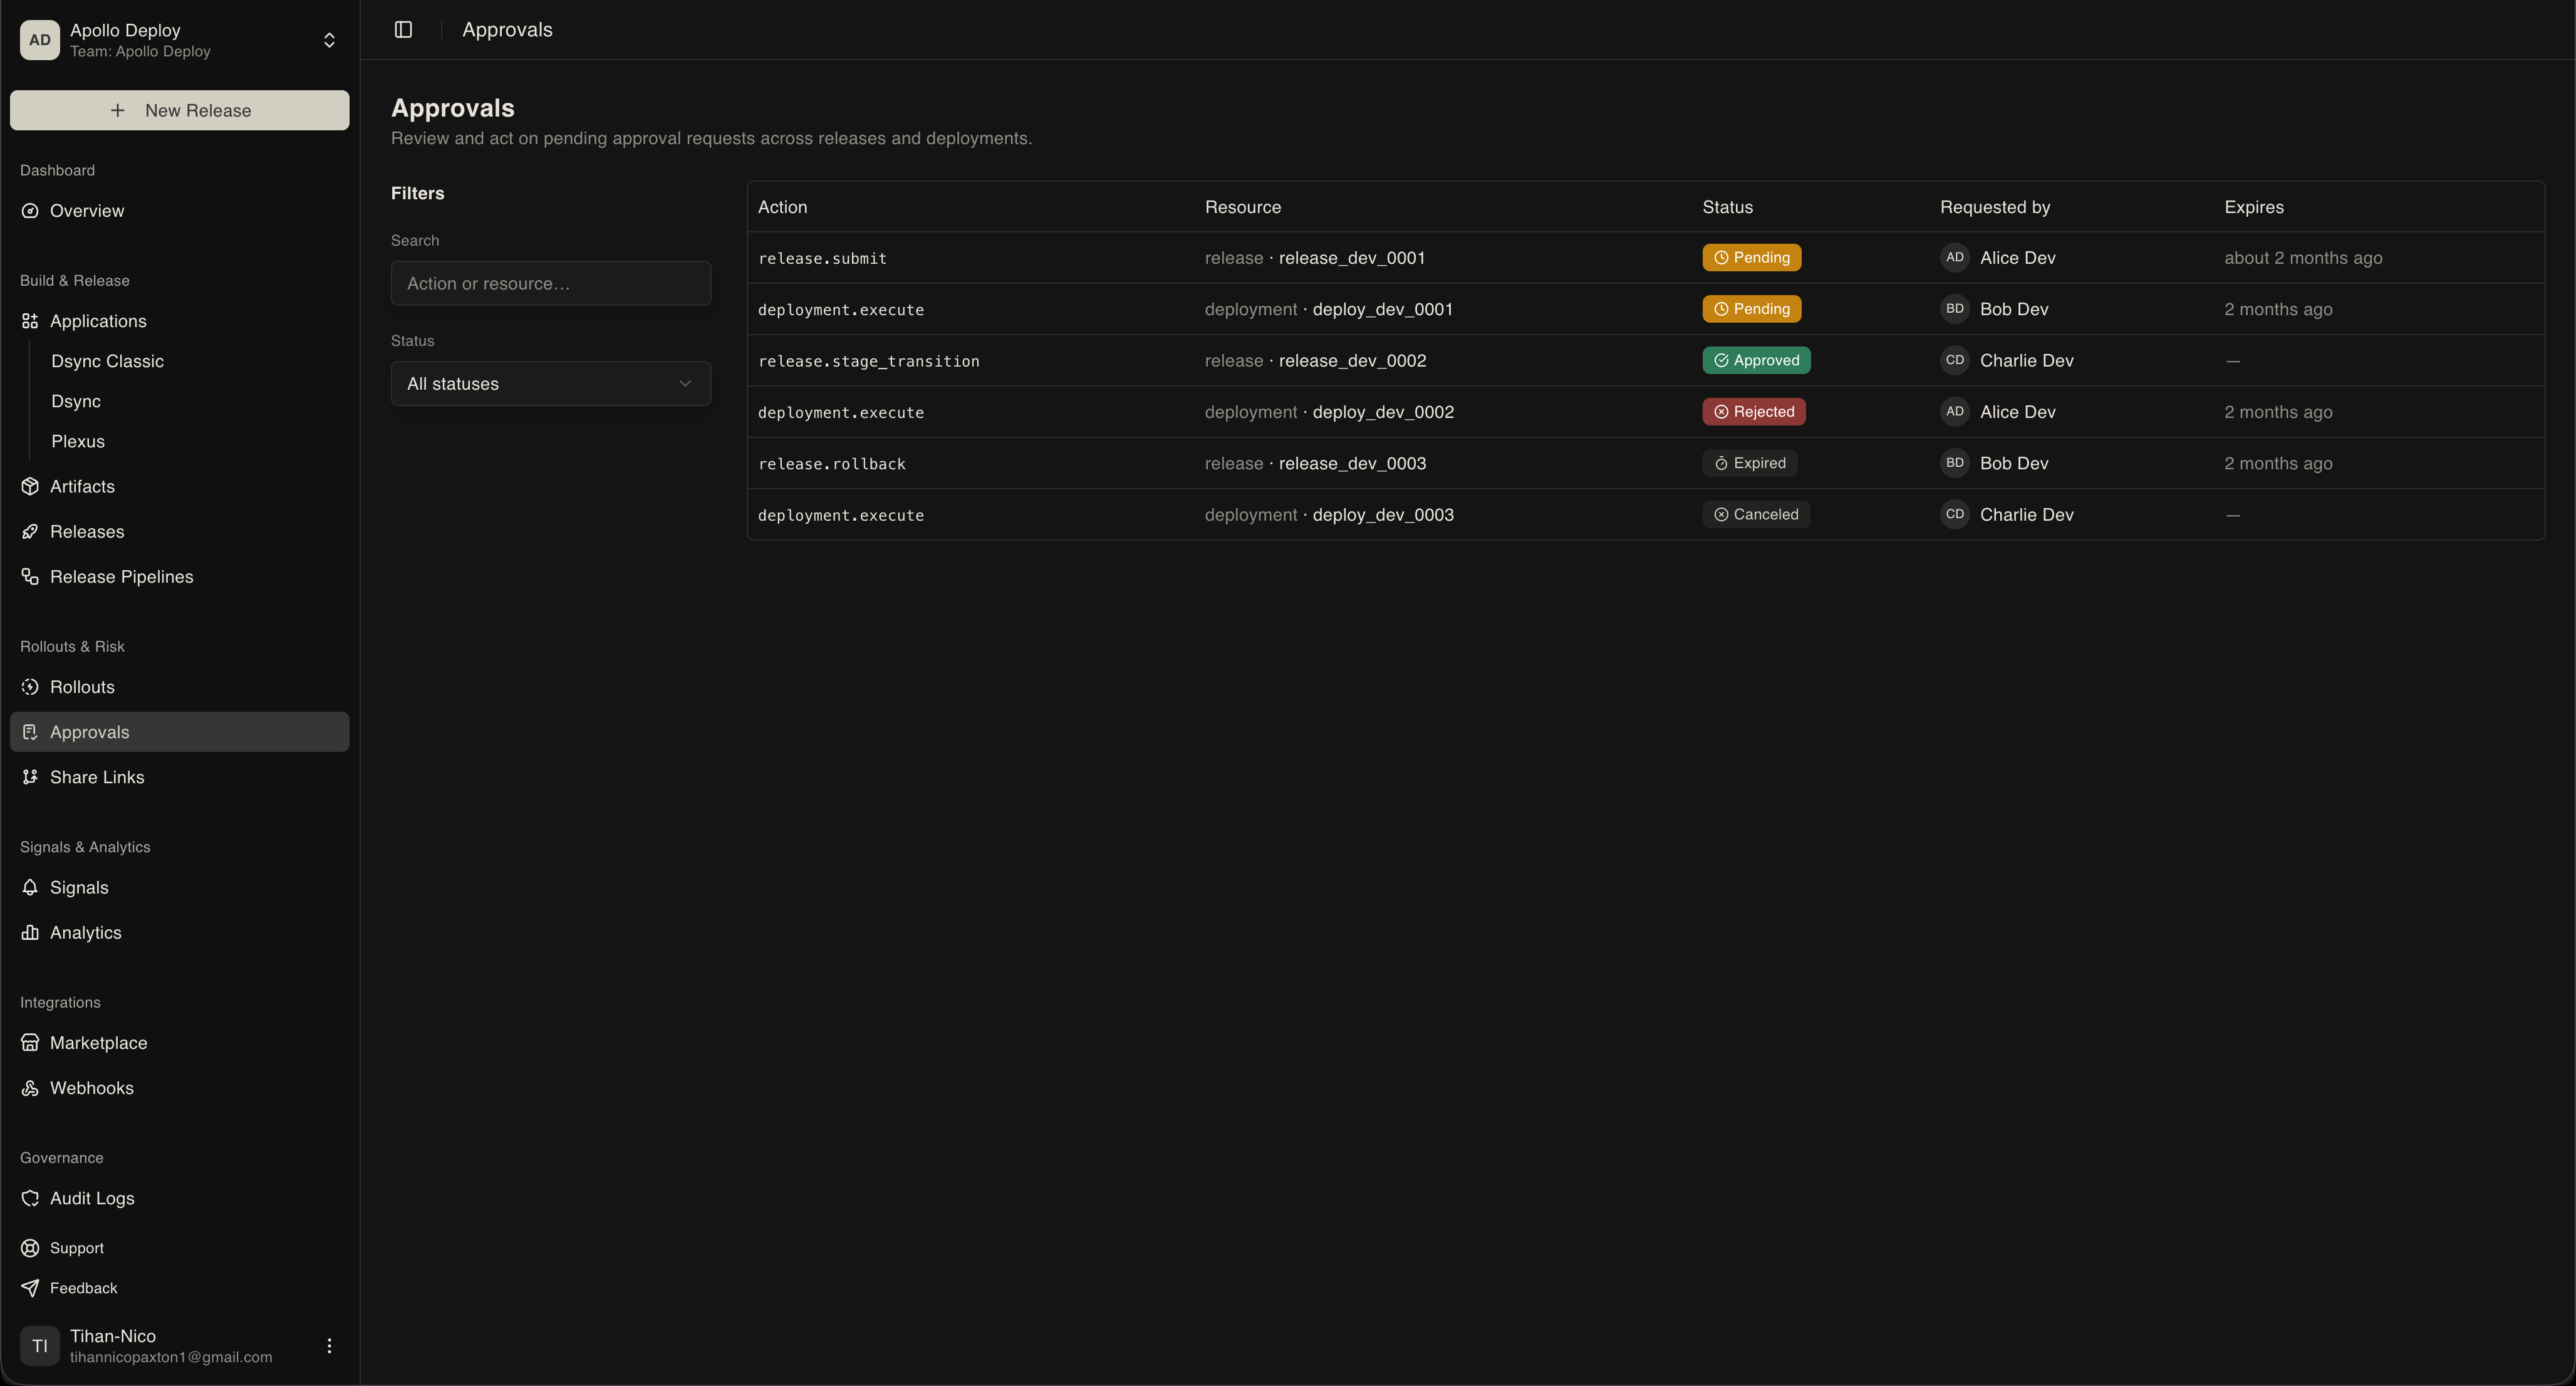Go to Rollouts page
This screenshot has width=2576, height=1386.
180,687
